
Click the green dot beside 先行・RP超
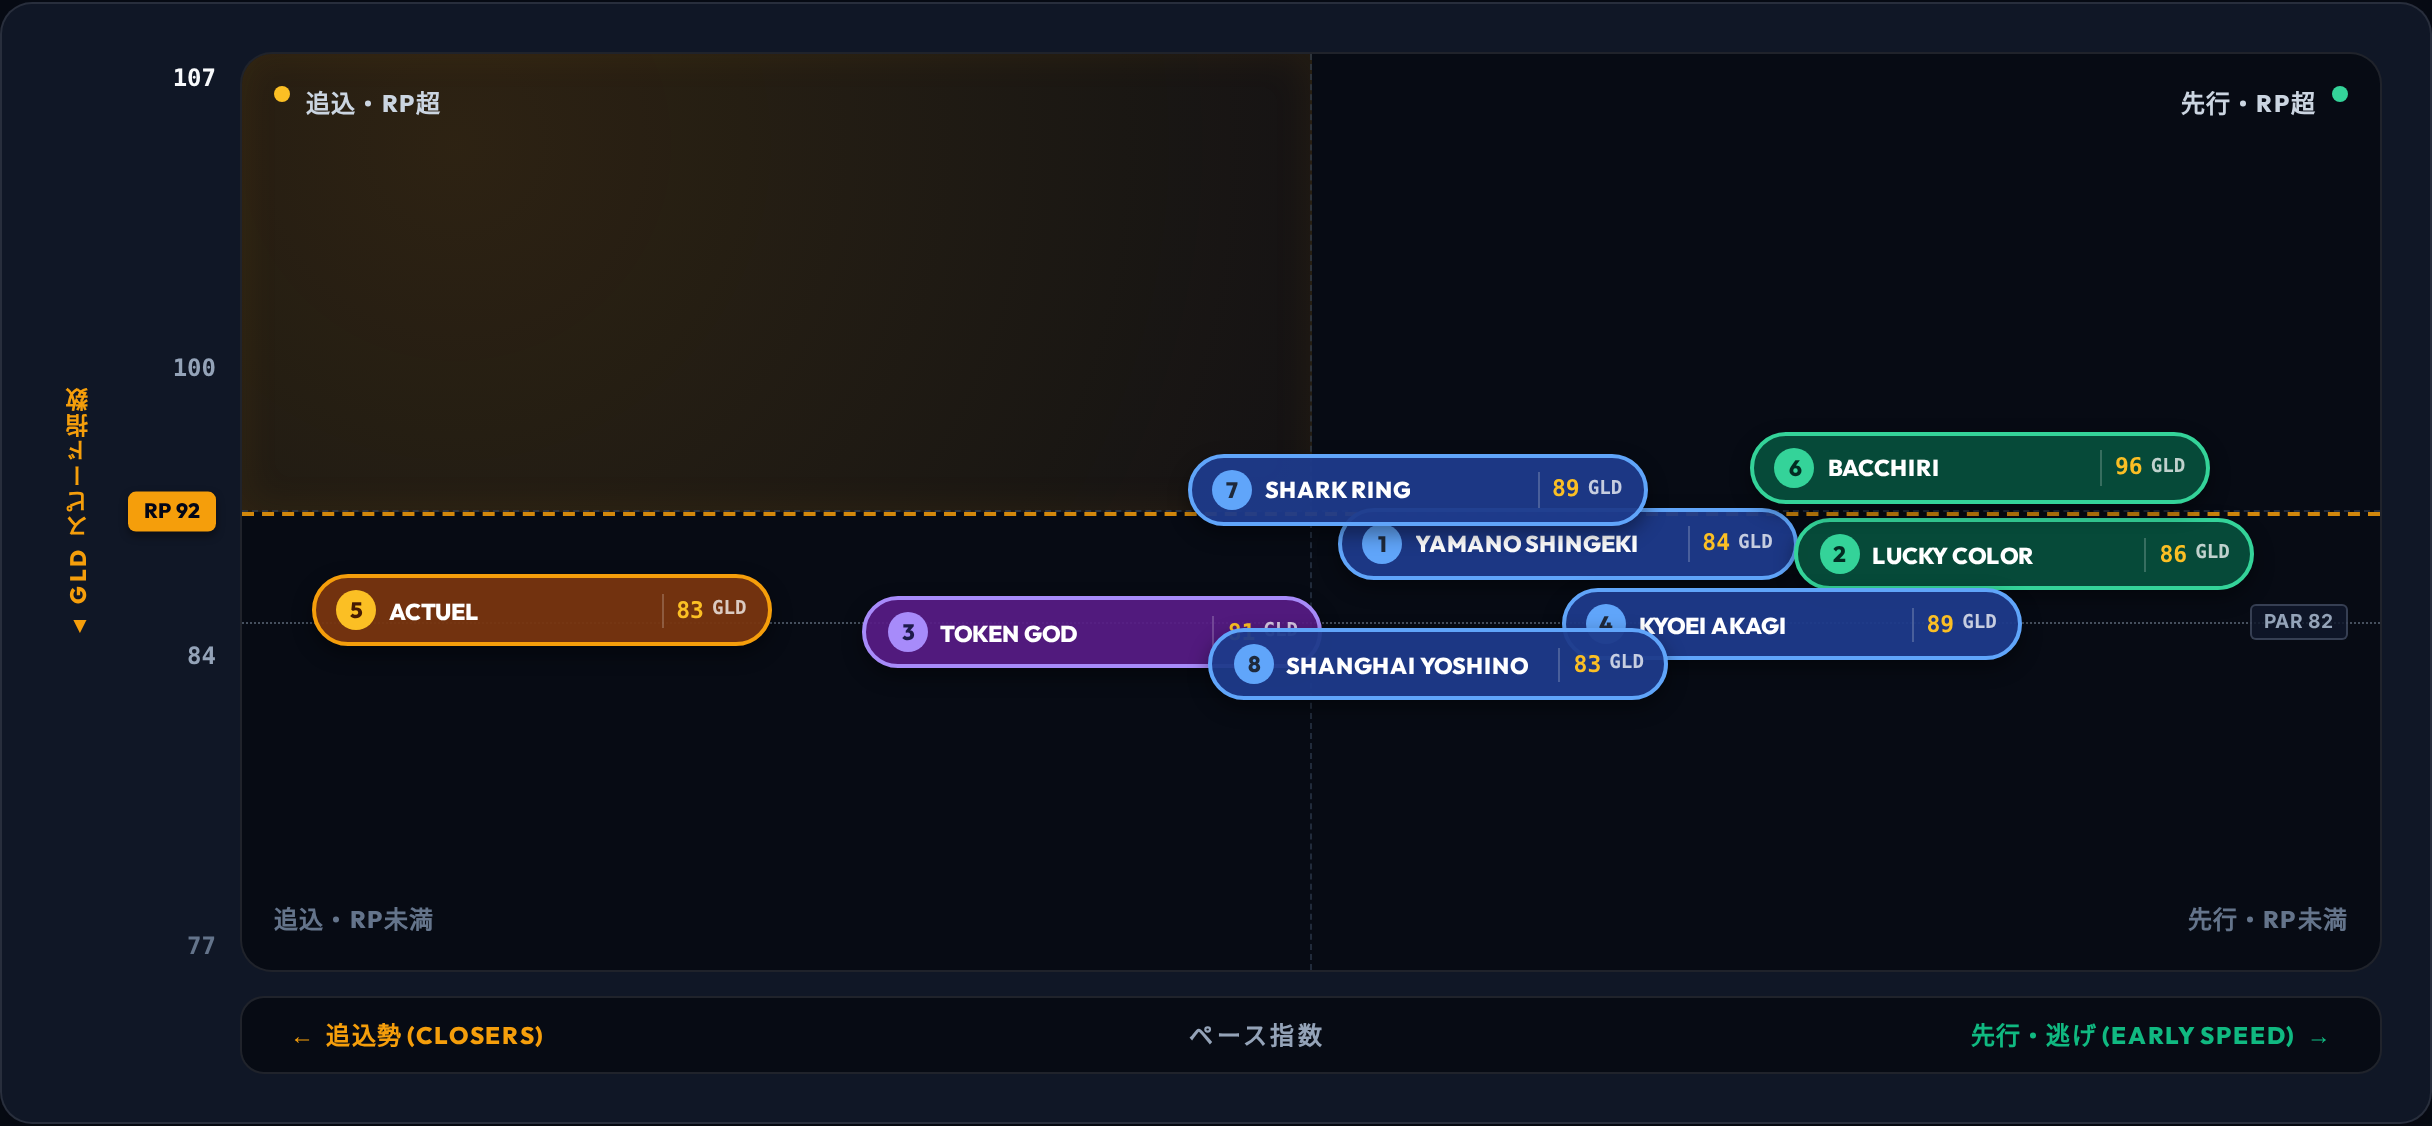pos(2340,94)
